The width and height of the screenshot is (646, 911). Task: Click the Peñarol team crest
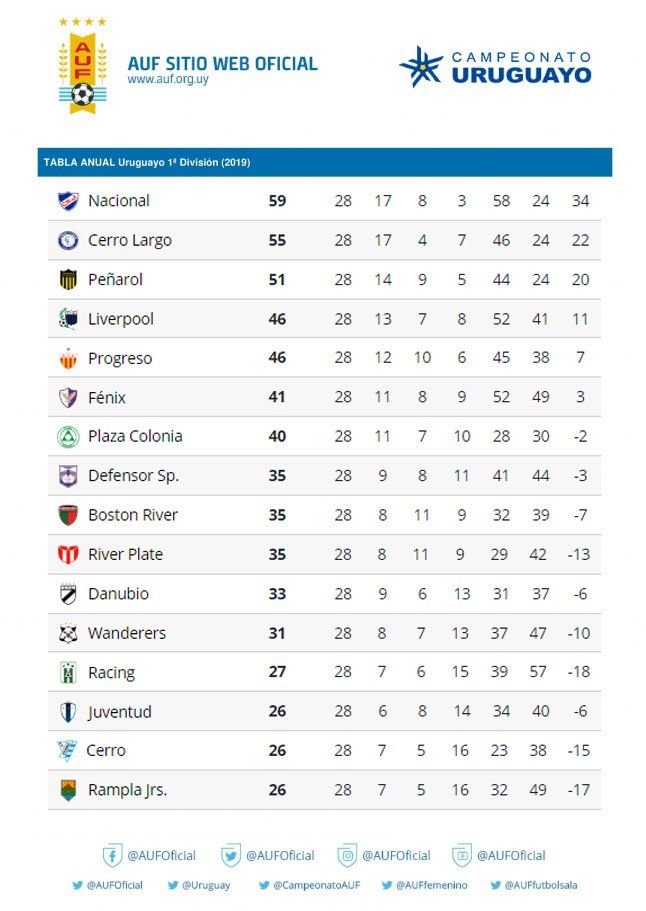[x=68, y=280]
